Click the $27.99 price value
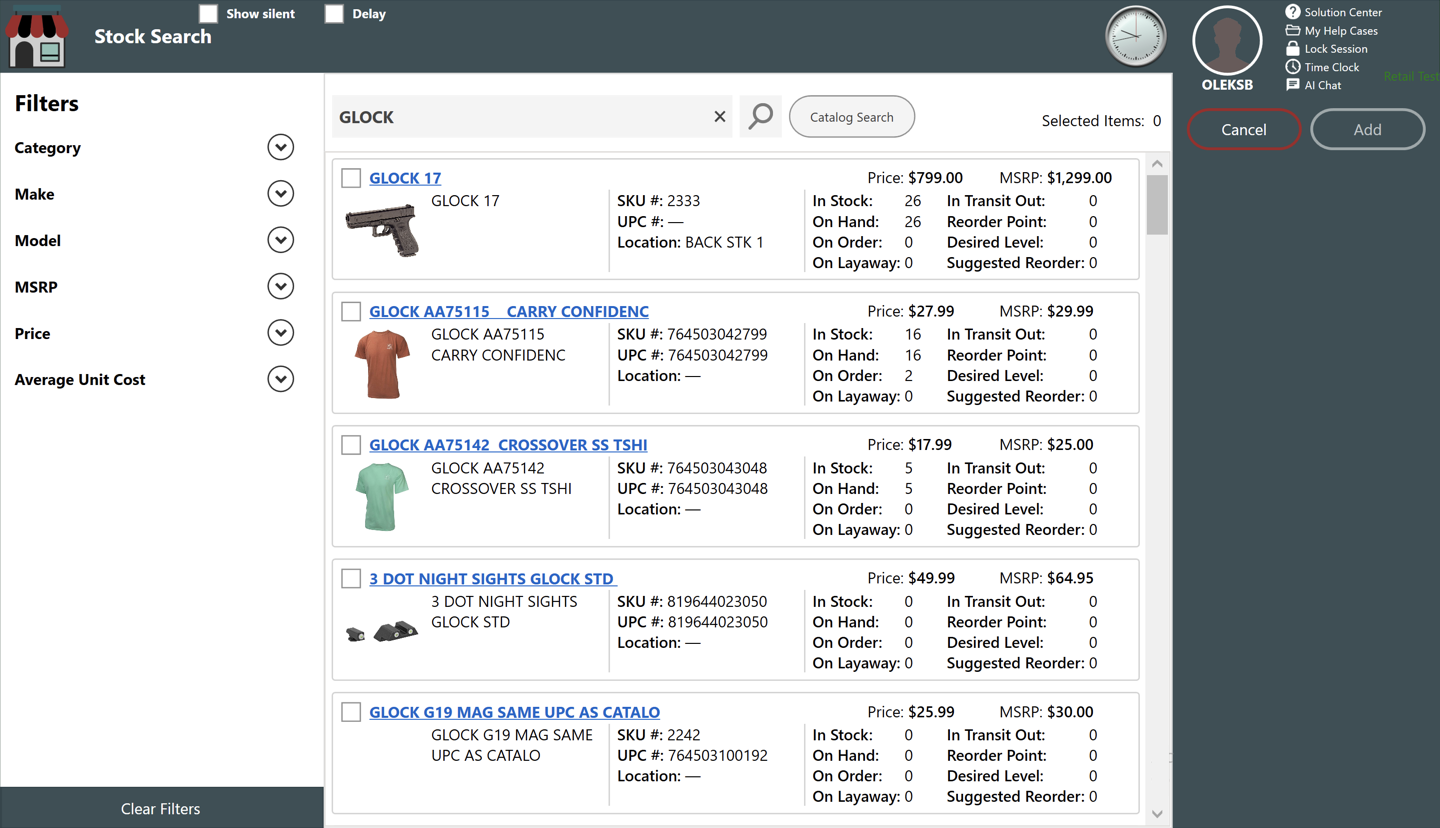Viewport: 1440px width, 828px height. coord(931,311)
